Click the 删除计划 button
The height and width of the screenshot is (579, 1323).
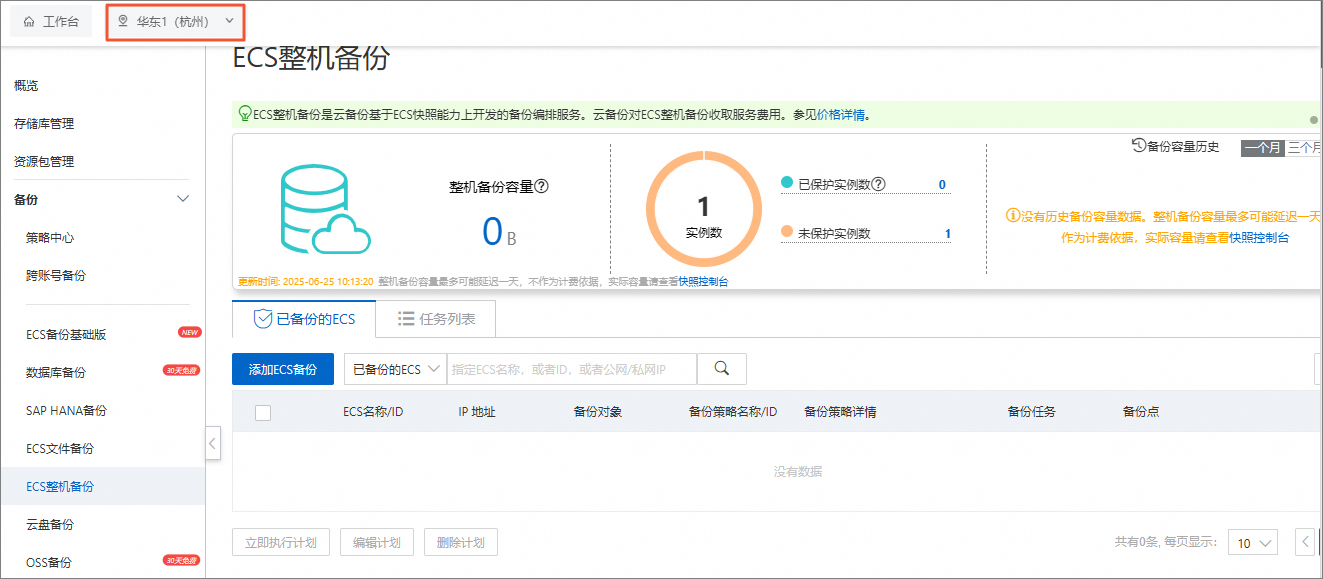(461, 543)
